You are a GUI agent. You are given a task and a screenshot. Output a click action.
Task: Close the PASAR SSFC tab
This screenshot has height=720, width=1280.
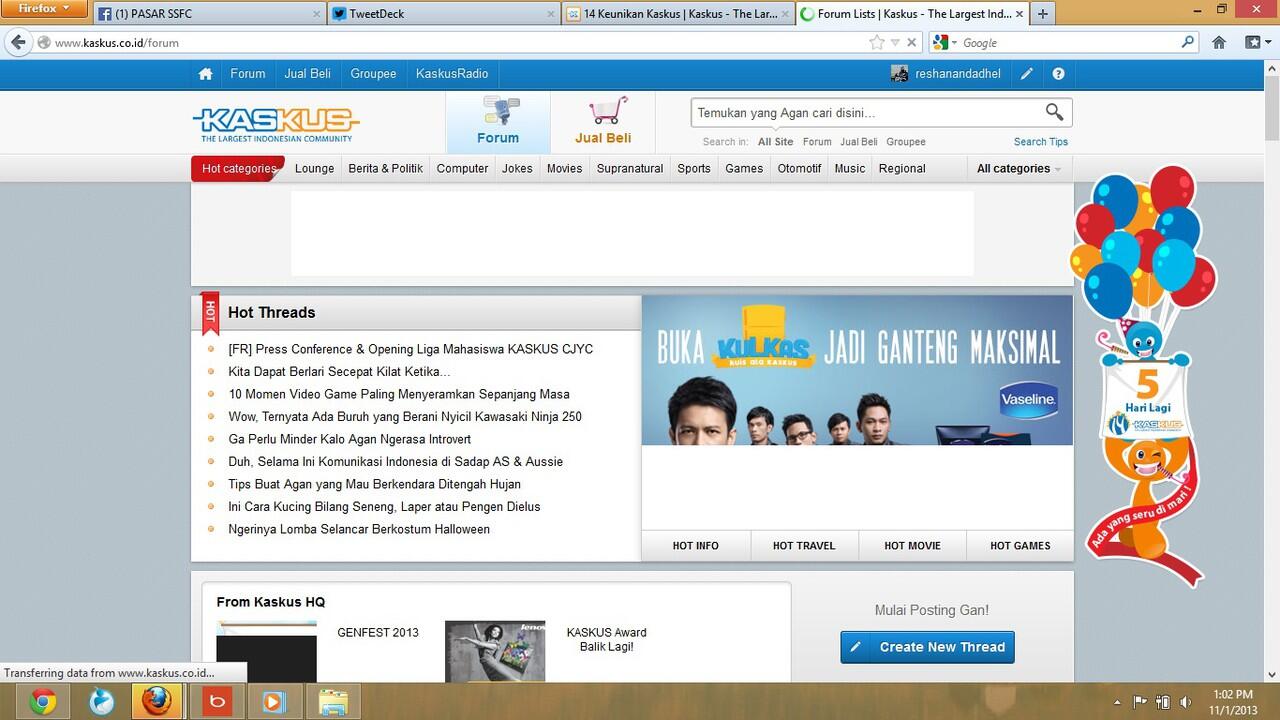[x=317, y=14]
